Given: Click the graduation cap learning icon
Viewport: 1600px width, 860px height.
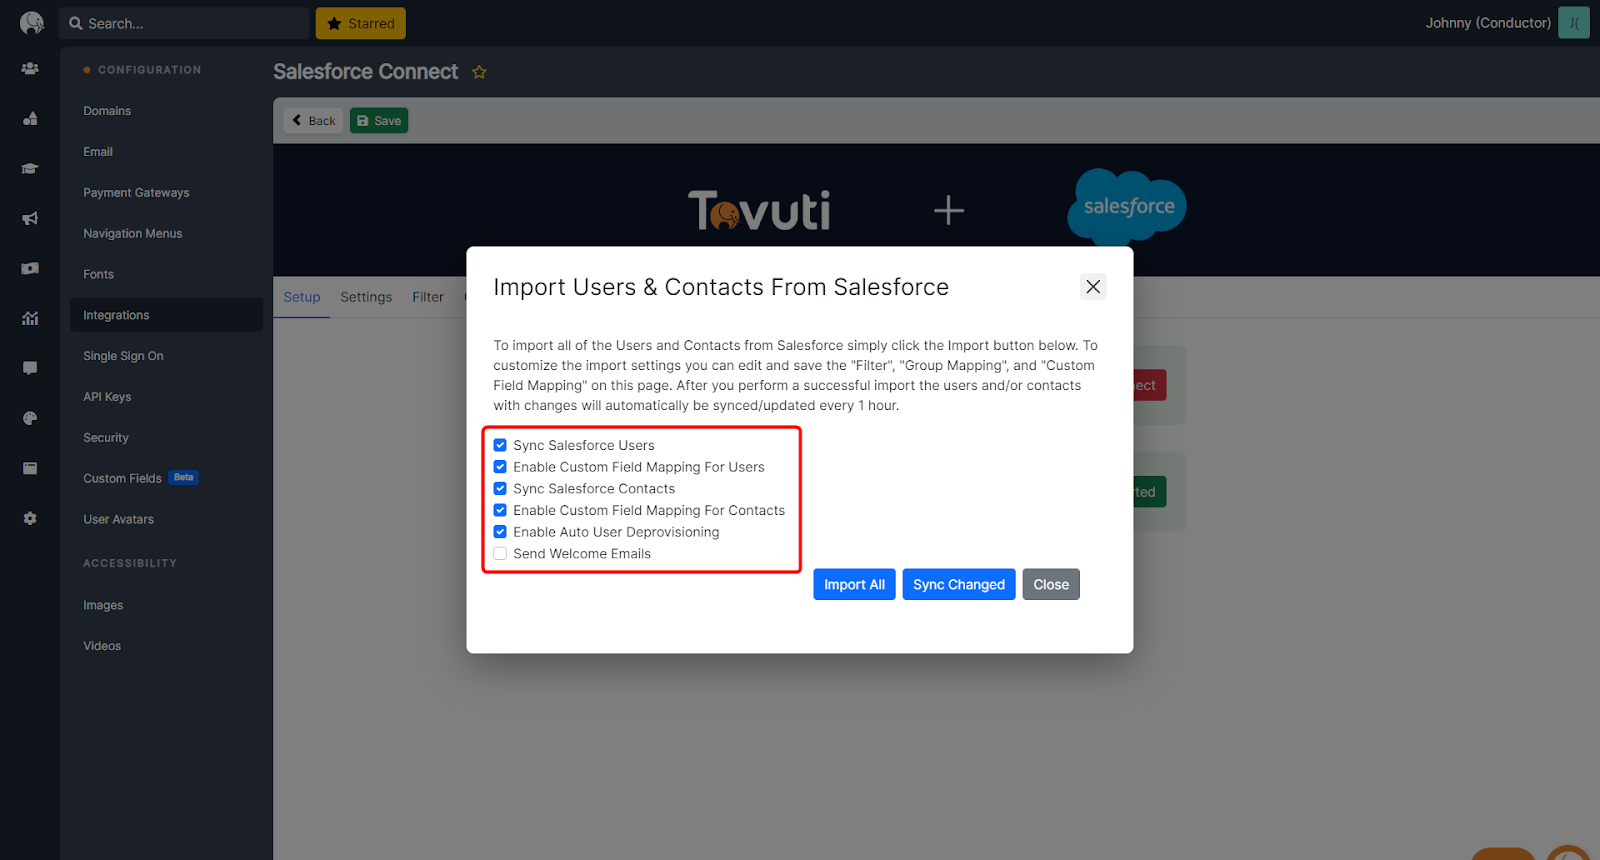Looking at the screenshot, I should (x=30, y=169).
